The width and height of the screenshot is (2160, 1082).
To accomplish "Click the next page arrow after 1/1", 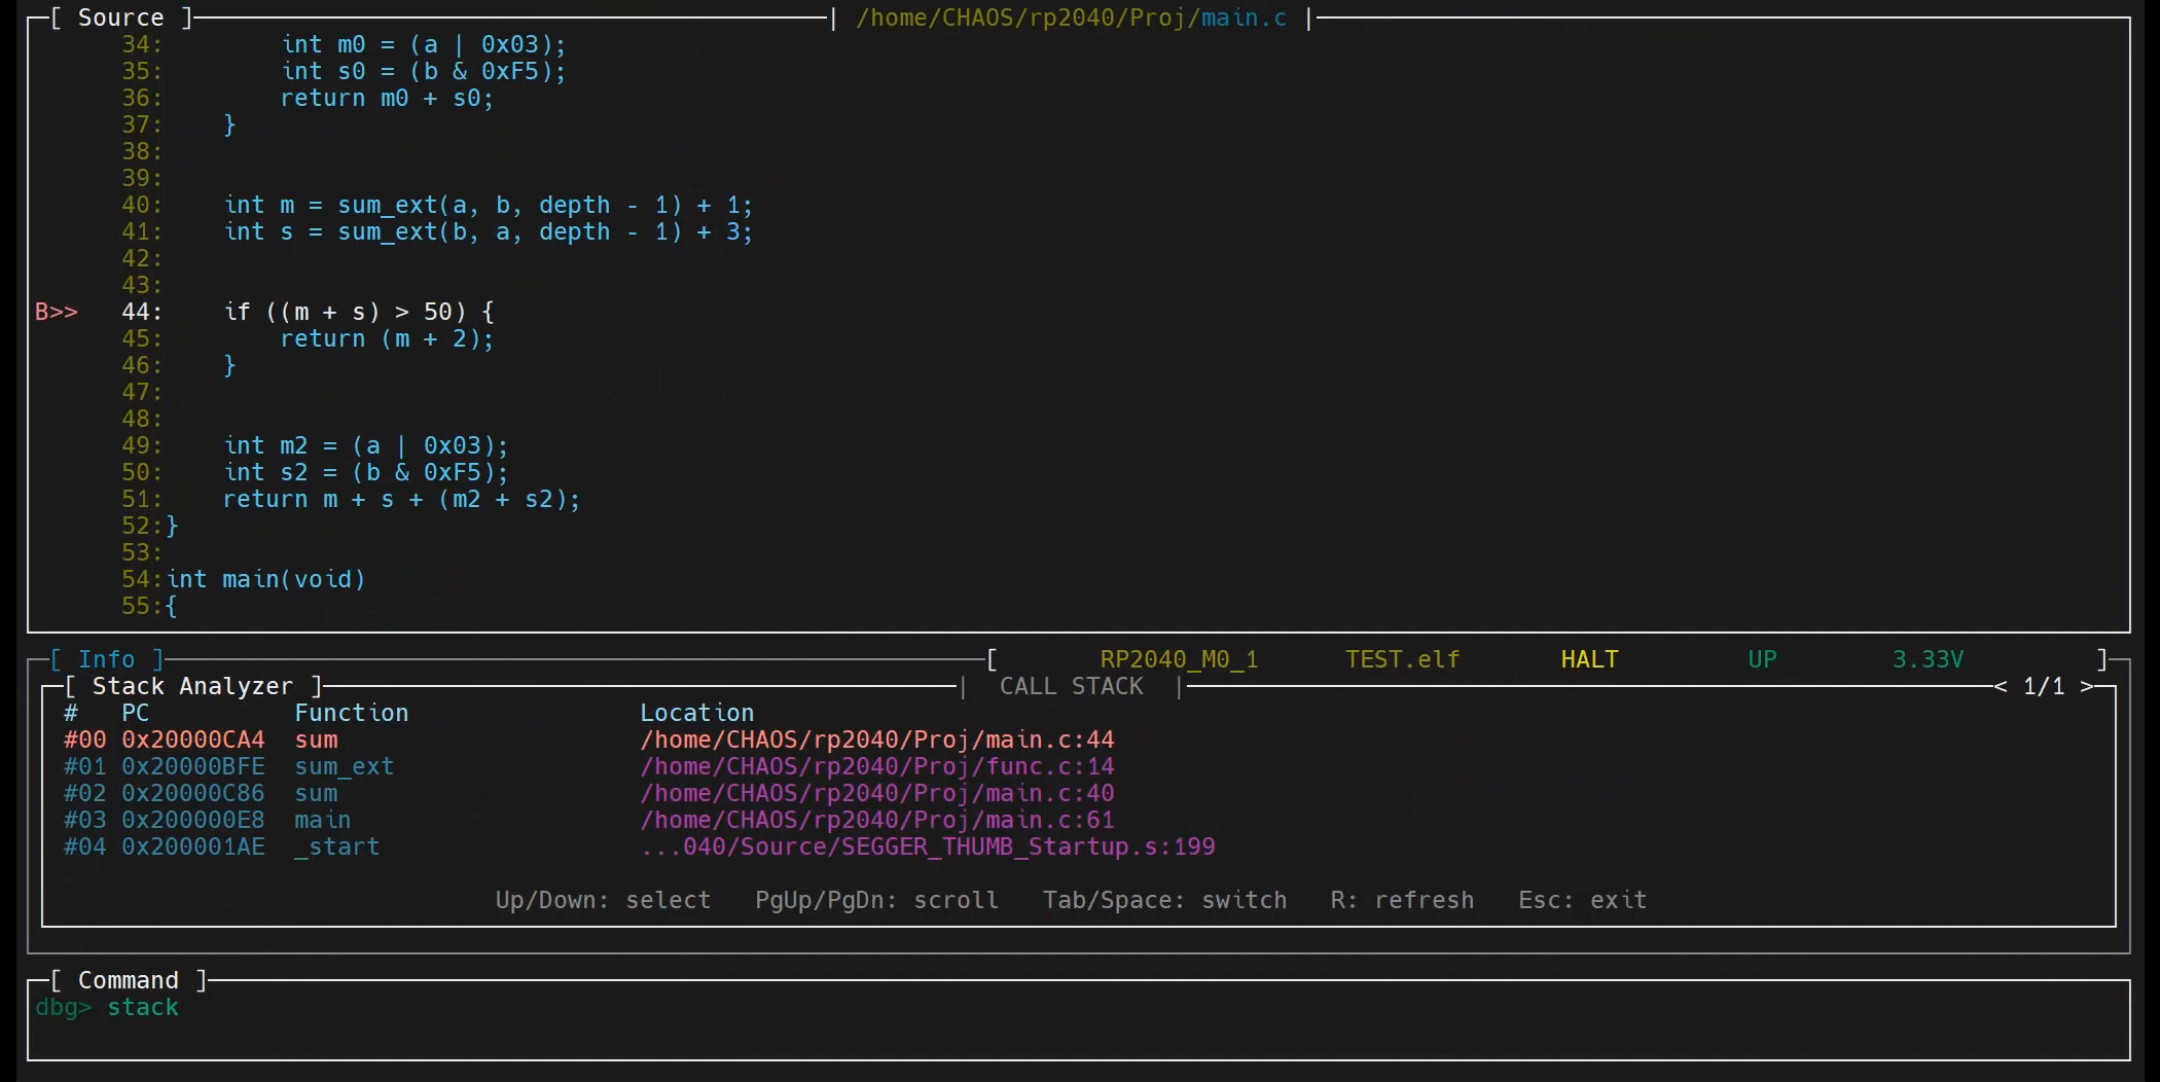I will point(2087,687).
